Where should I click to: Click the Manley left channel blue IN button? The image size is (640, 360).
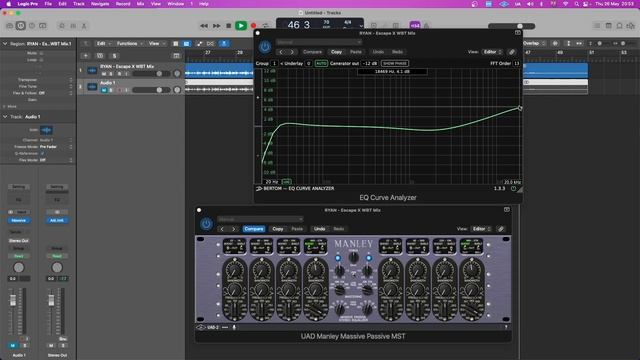pos(338,258)
